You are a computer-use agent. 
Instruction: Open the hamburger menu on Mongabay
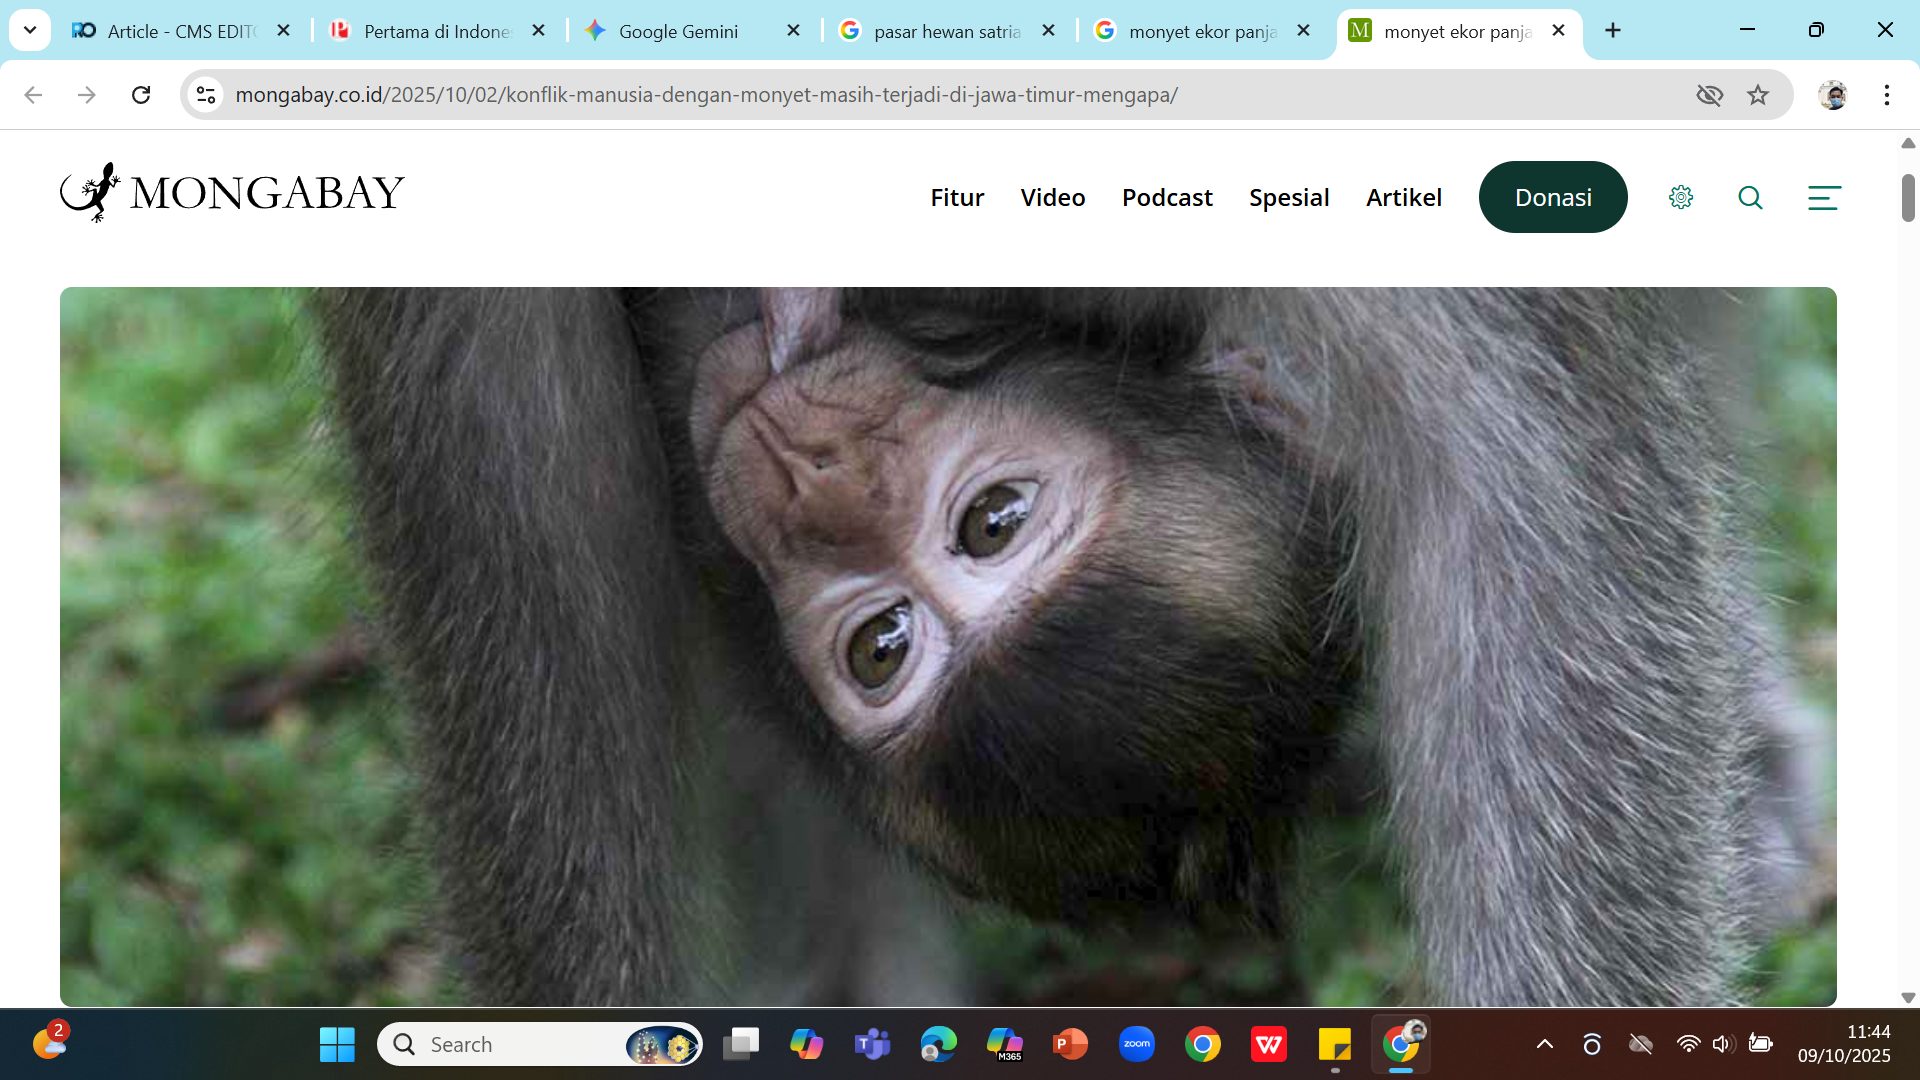tap(1823, 197)
